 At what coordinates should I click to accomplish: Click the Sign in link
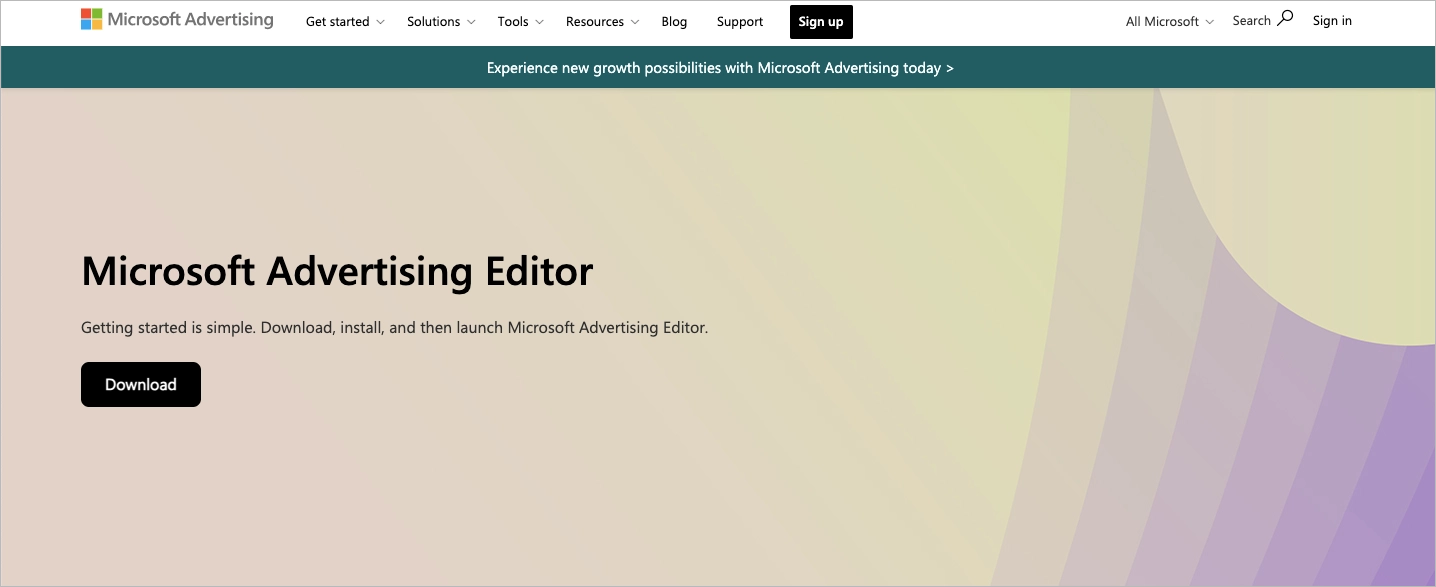1332,21
